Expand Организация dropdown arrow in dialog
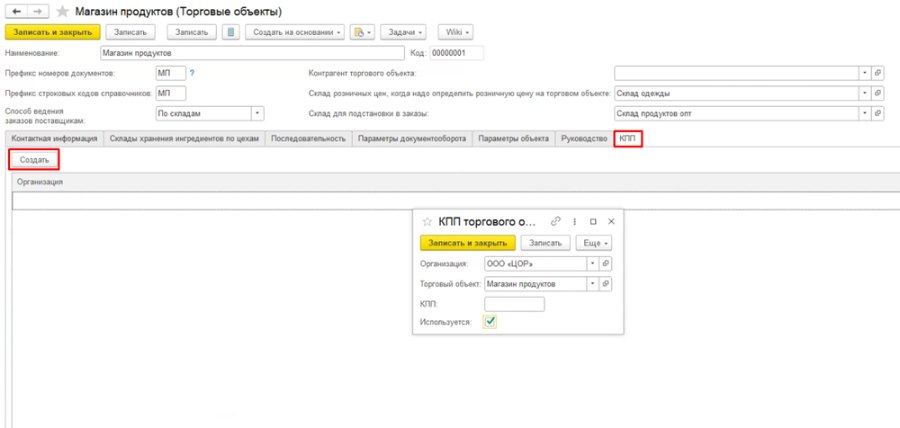Image resolution: width=900 pixels, height=428 pixels. (x=593, y=264)
